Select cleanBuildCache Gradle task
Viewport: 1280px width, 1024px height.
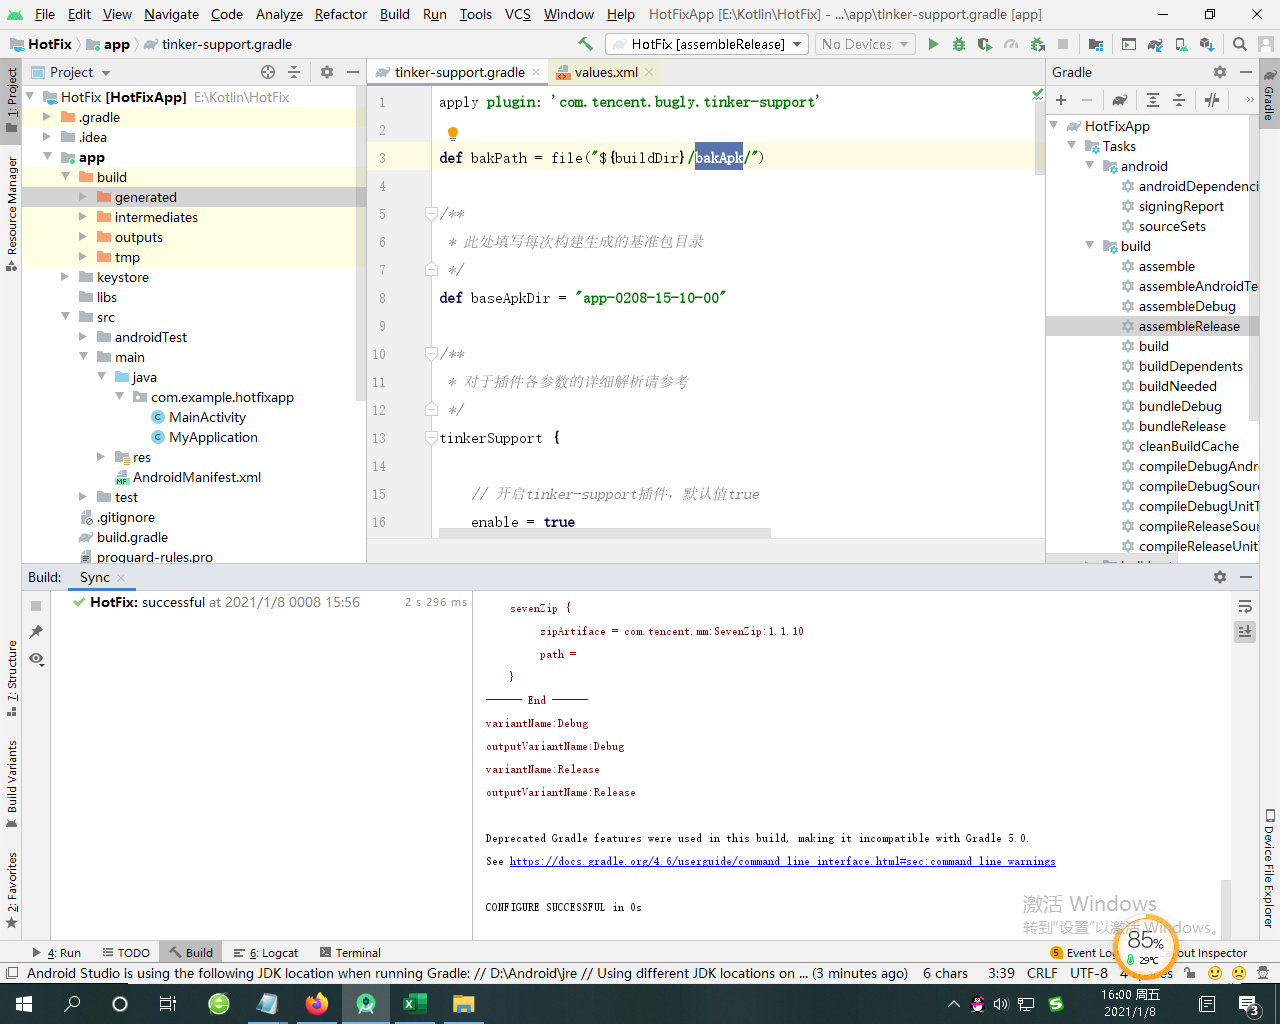(x=1188, y=446)
